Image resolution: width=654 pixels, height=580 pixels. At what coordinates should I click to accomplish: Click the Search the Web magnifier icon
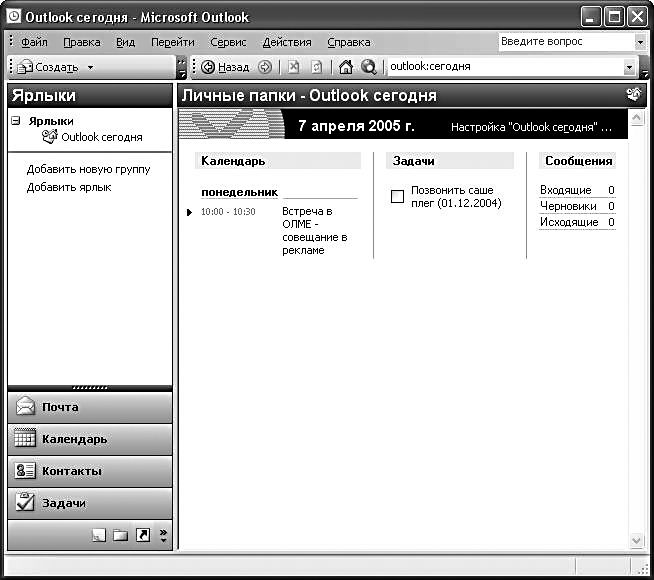coord(368,67)
